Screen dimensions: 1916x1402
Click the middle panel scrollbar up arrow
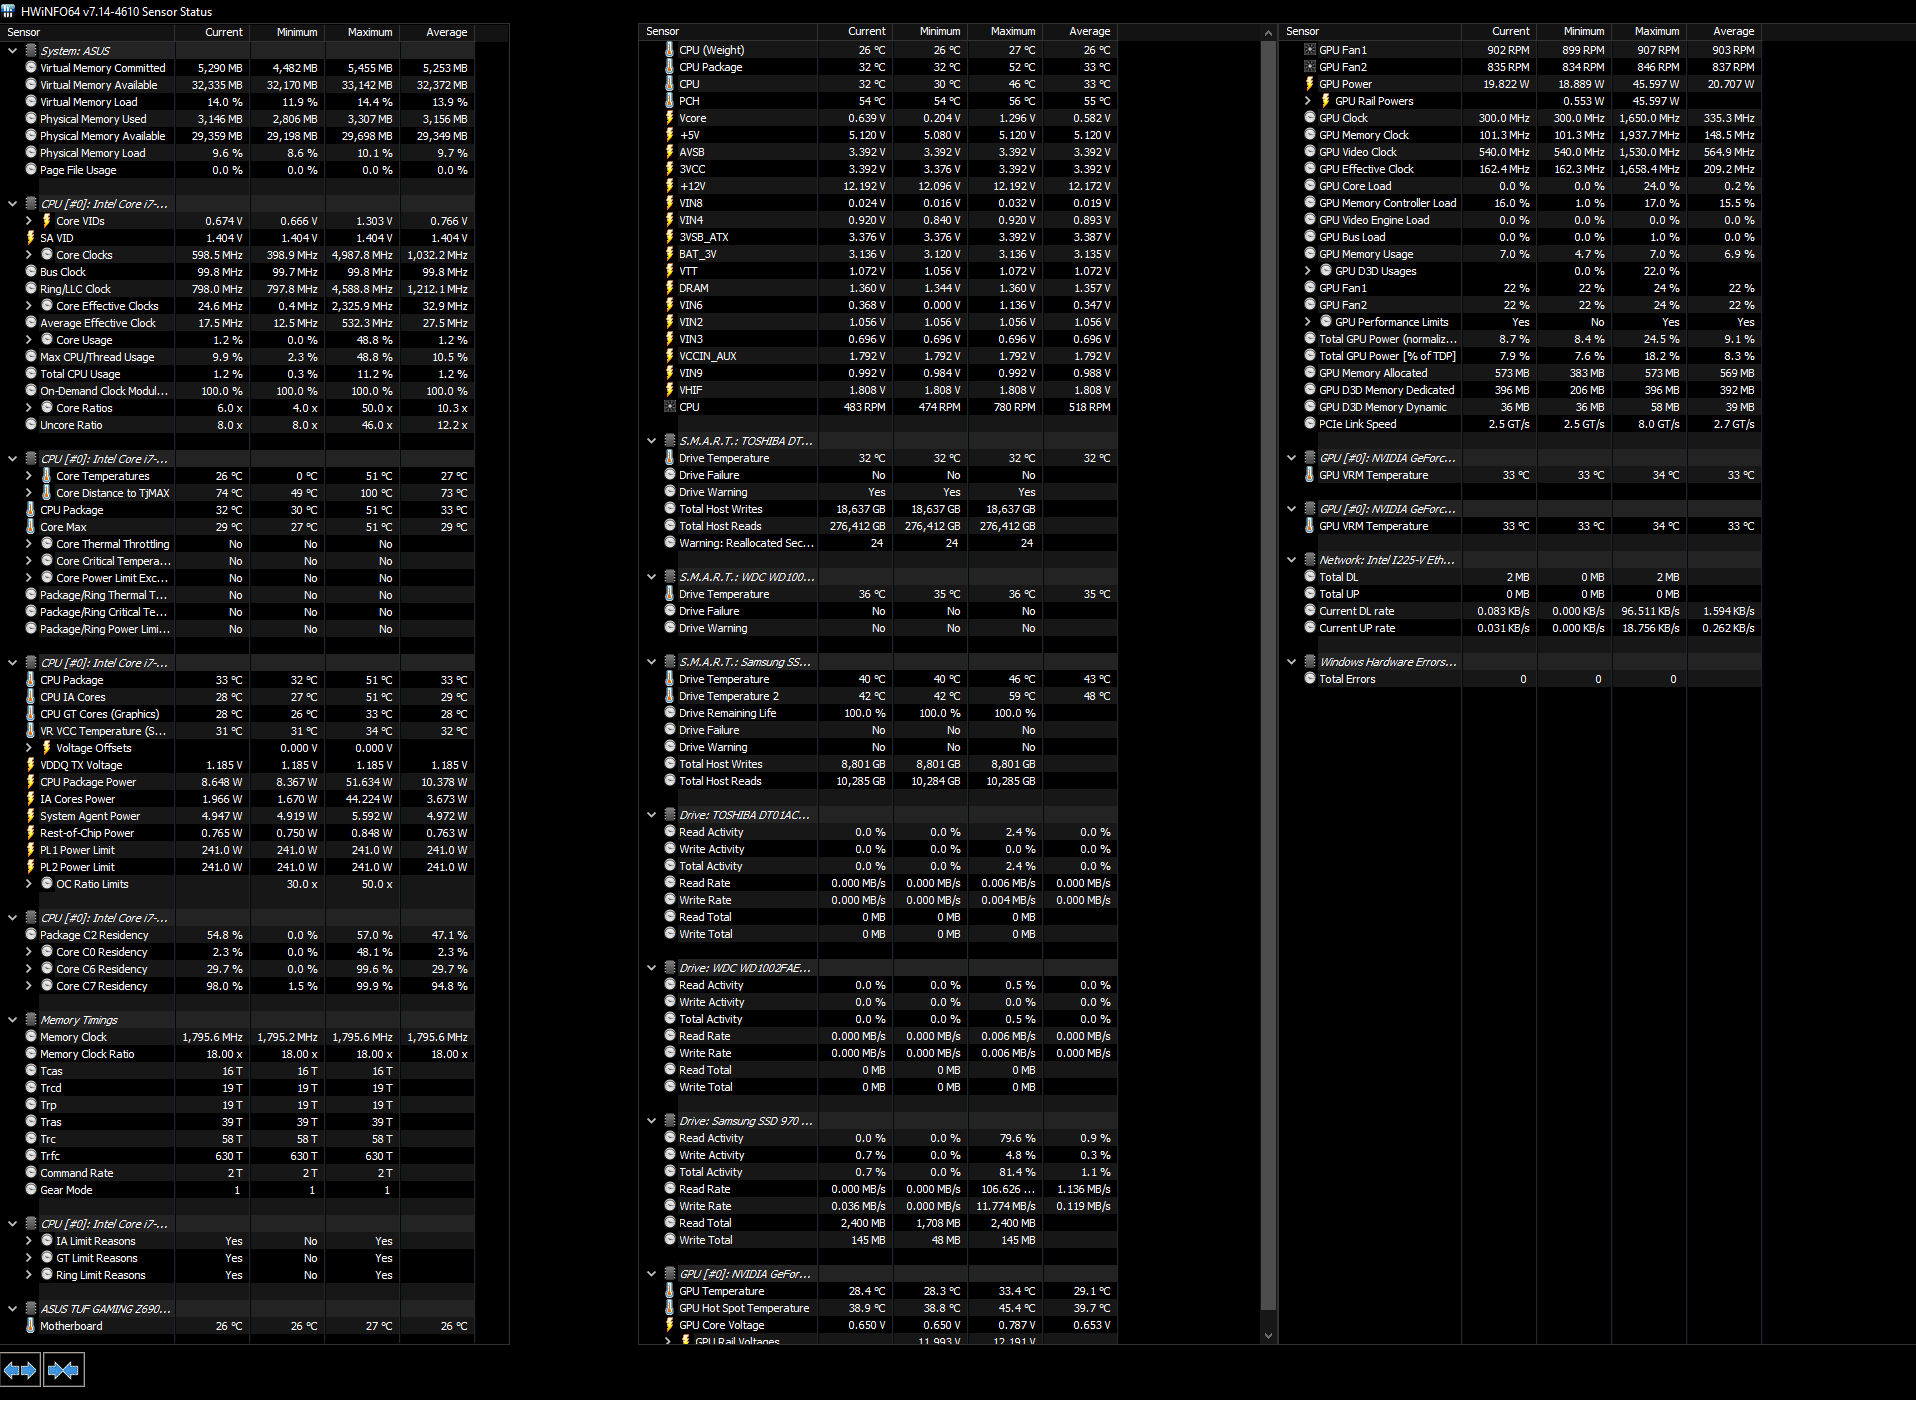(x=1268, y=33)
